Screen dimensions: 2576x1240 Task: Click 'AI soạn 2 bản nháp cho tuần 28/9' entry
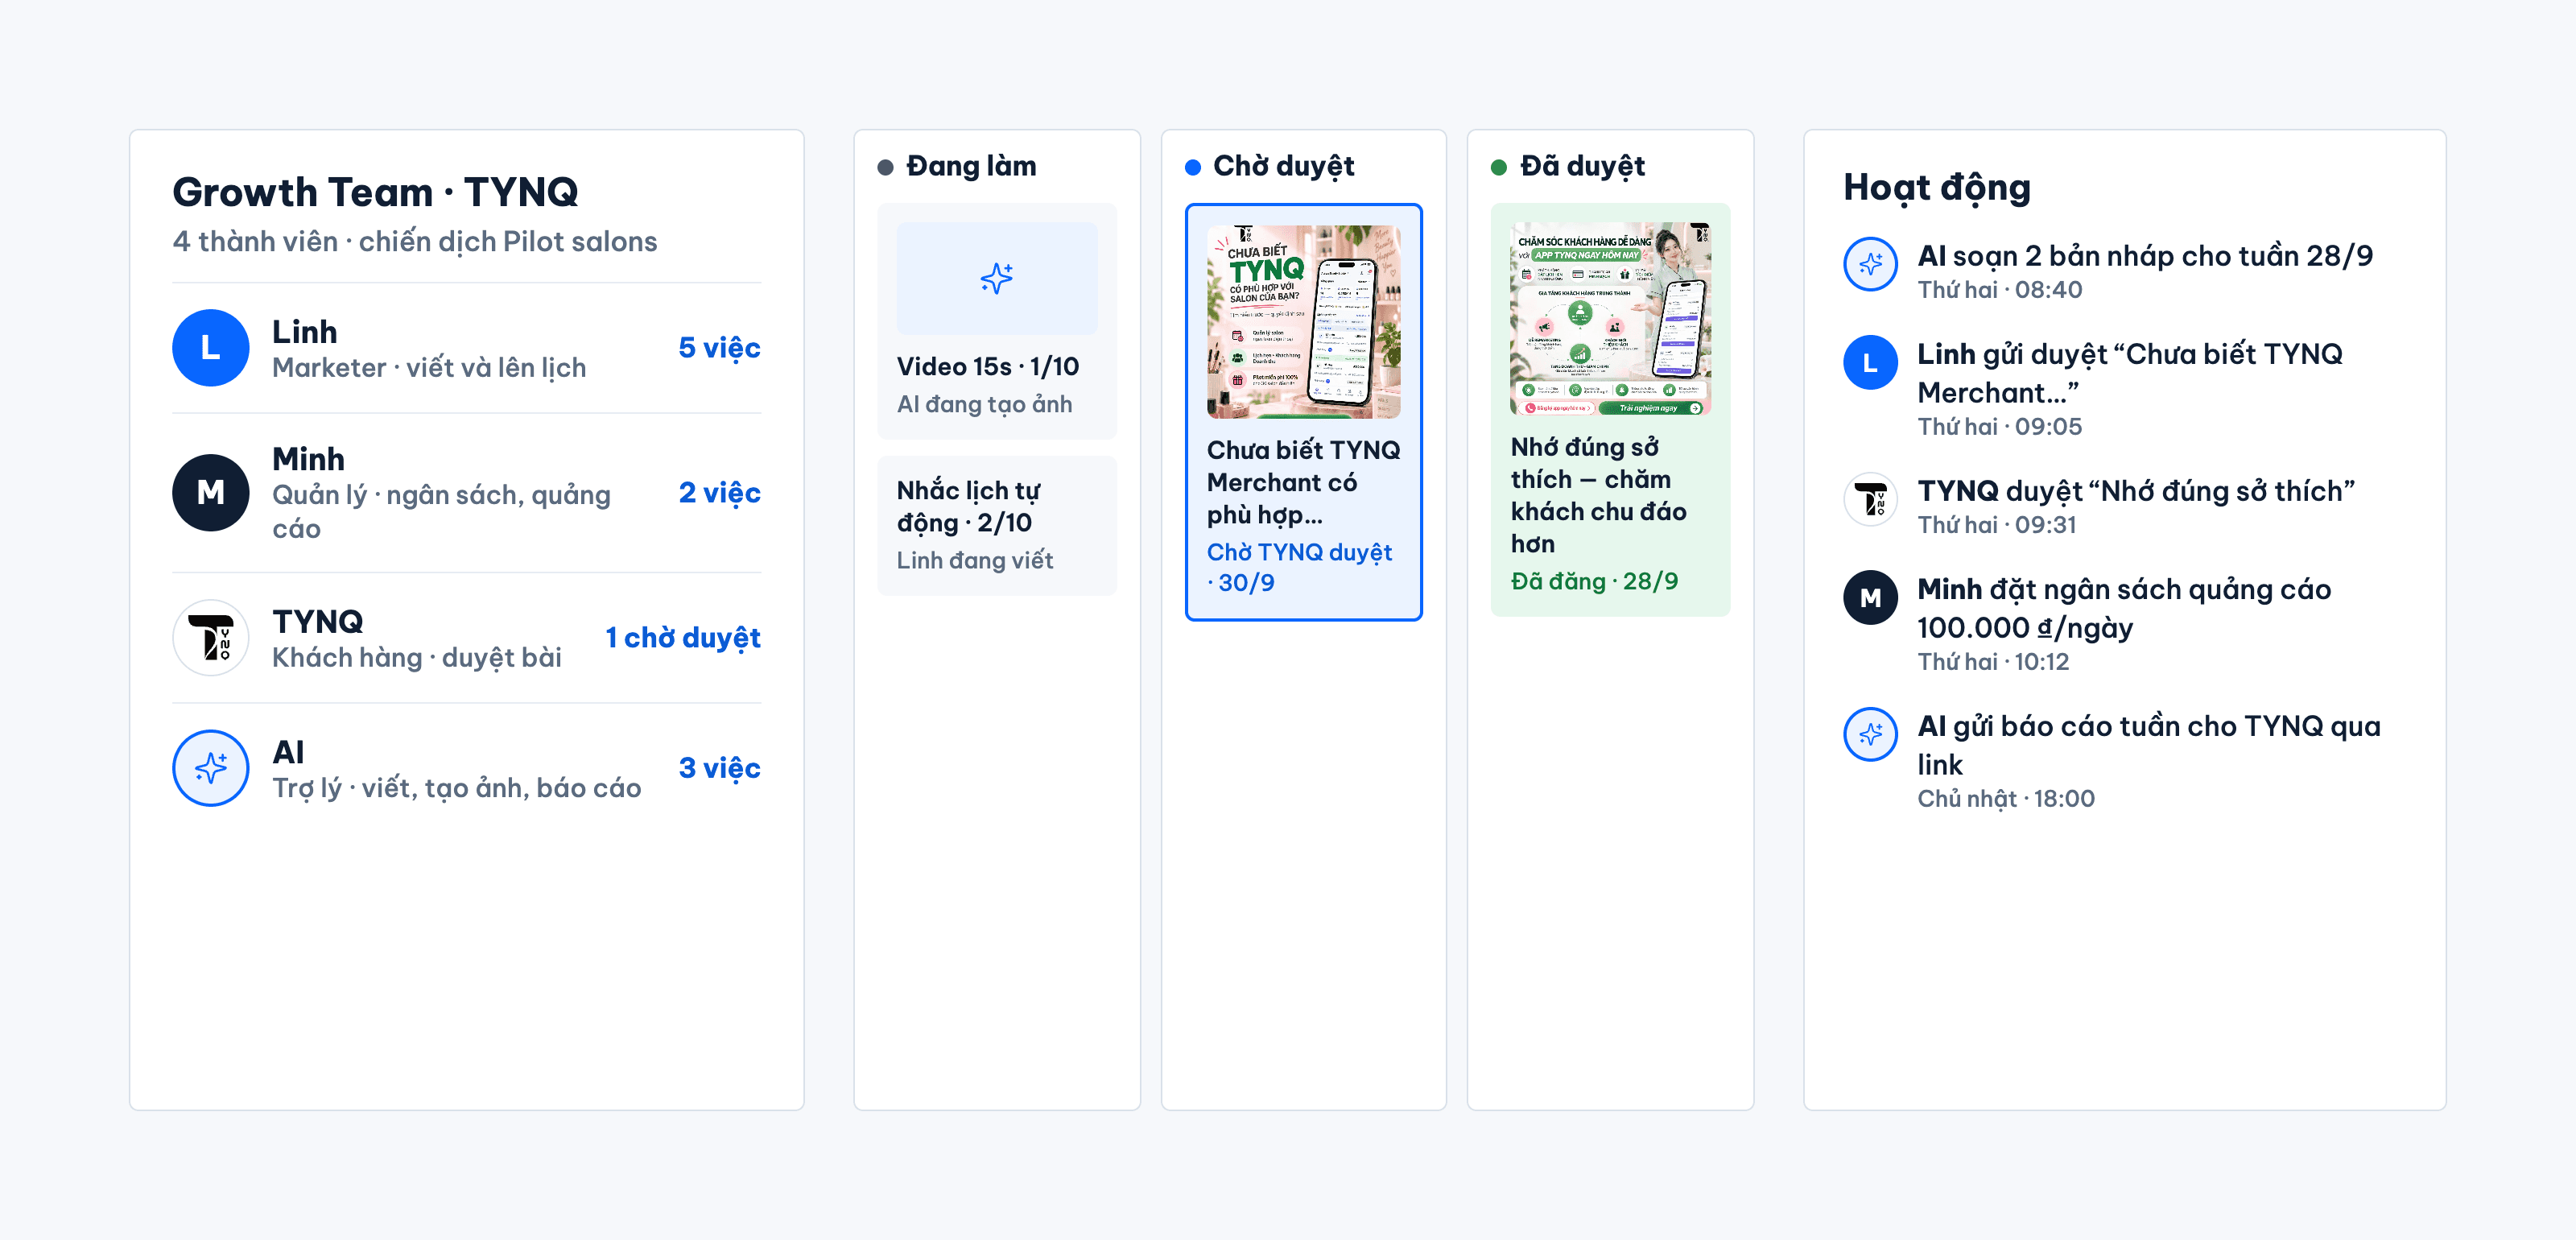pos(2144,256)
